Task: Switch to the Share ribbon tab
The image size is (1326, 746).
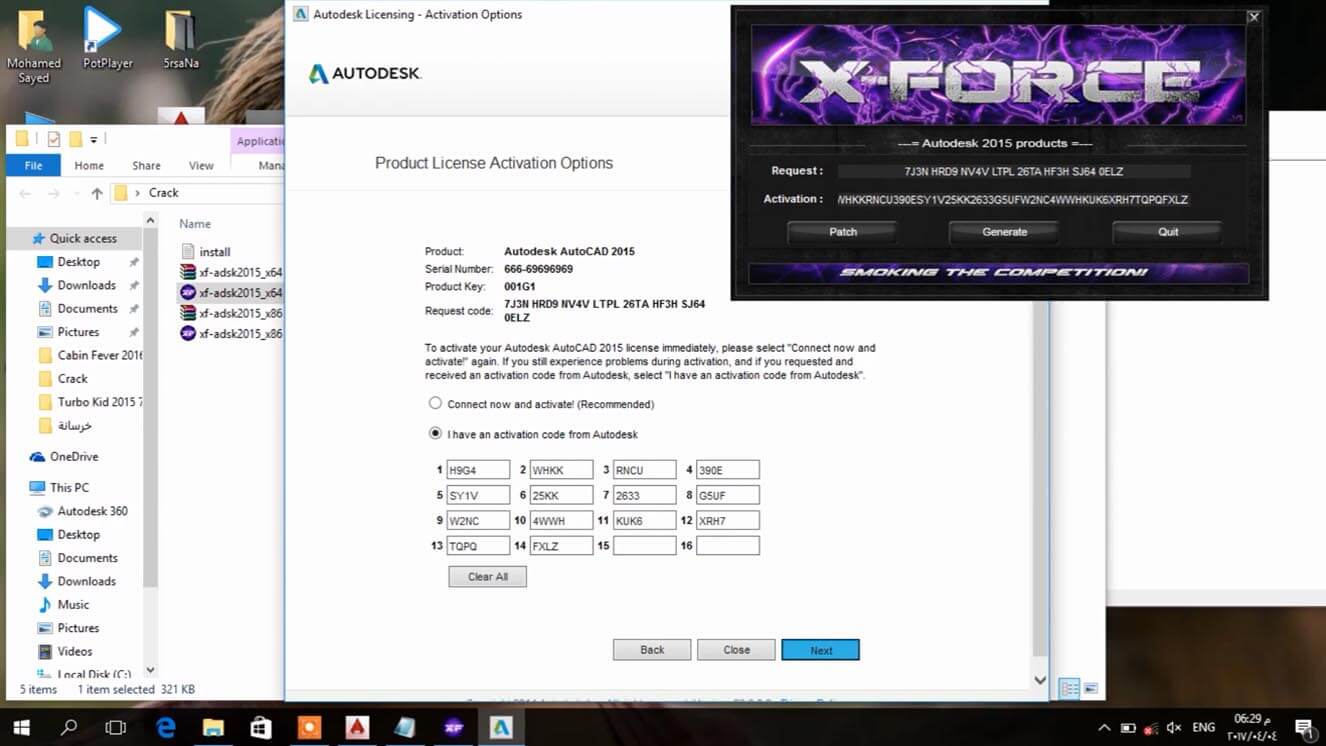Action: [146, 165]
